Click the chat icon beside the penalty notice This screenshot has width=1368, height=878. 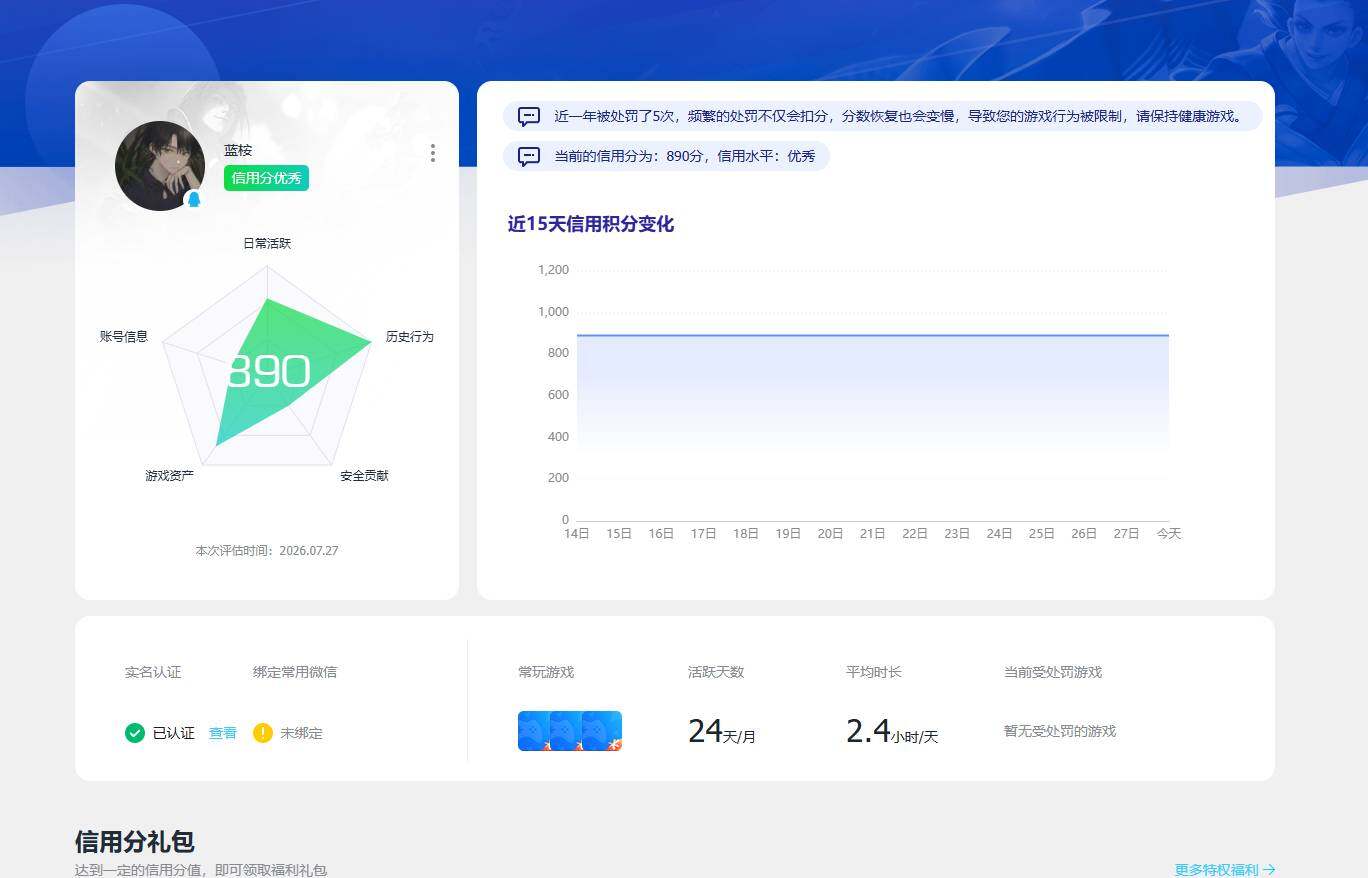point(529,117)
